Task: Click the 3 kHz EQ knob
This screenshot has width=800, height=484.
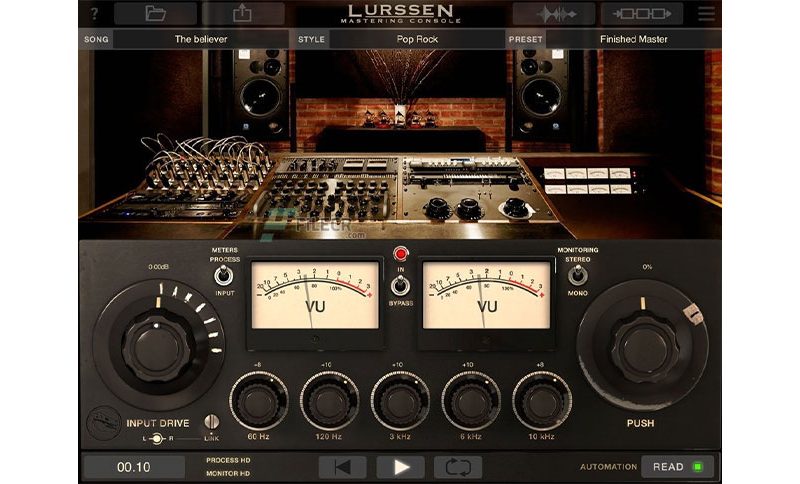Action: coord(400,401)
